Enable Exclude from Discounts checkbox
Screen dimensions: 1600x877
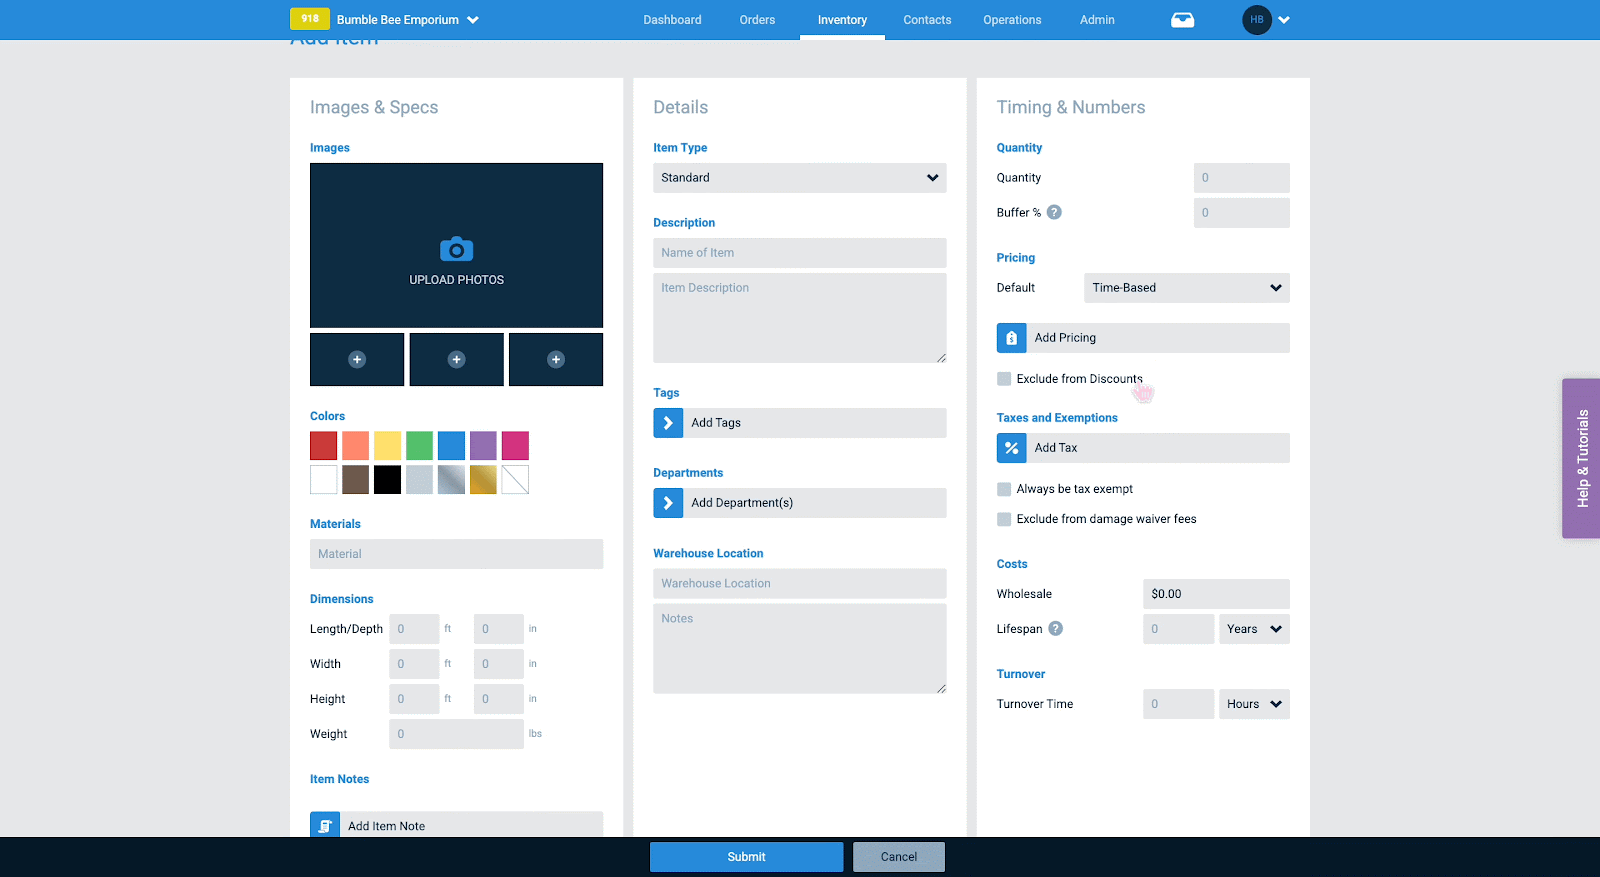pos(1004,379)
